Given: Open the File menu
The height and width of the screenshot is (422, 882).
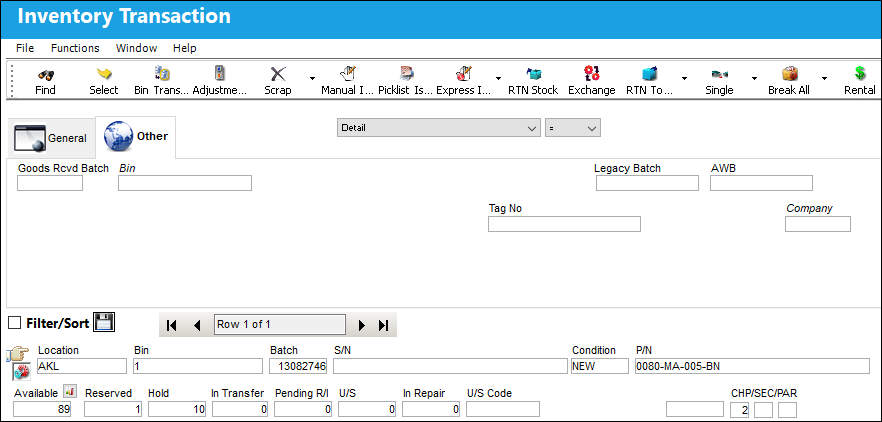Looking at the screenshot, I should (25, 48).
